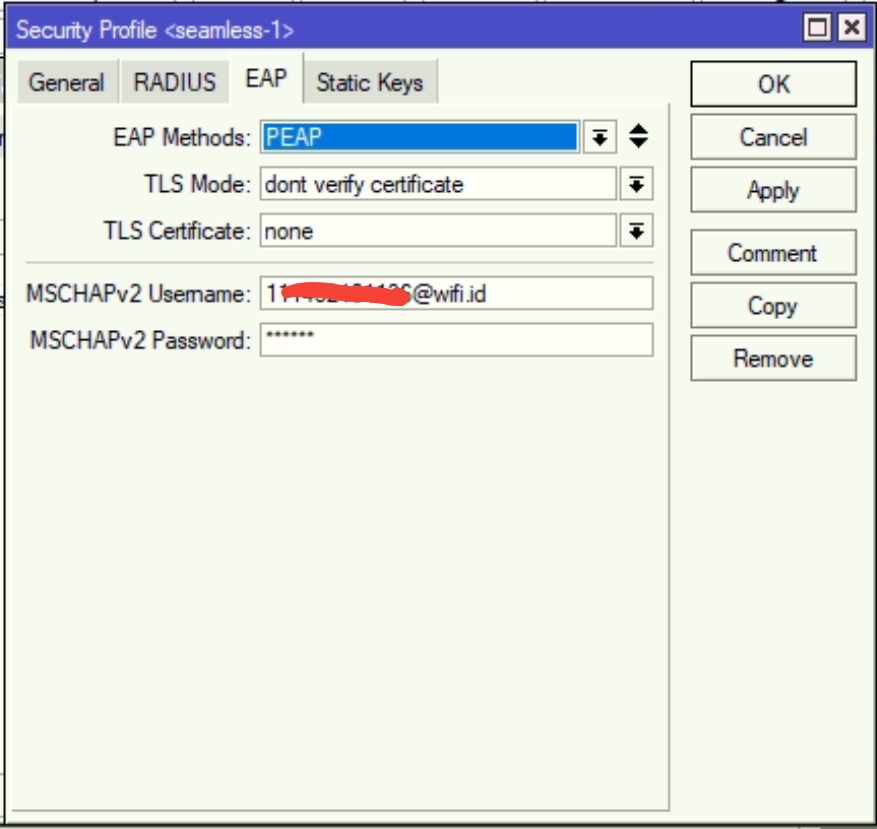Copy the seamless-1 security profile
Screen dimensions: 877x829
coord(772,306)
